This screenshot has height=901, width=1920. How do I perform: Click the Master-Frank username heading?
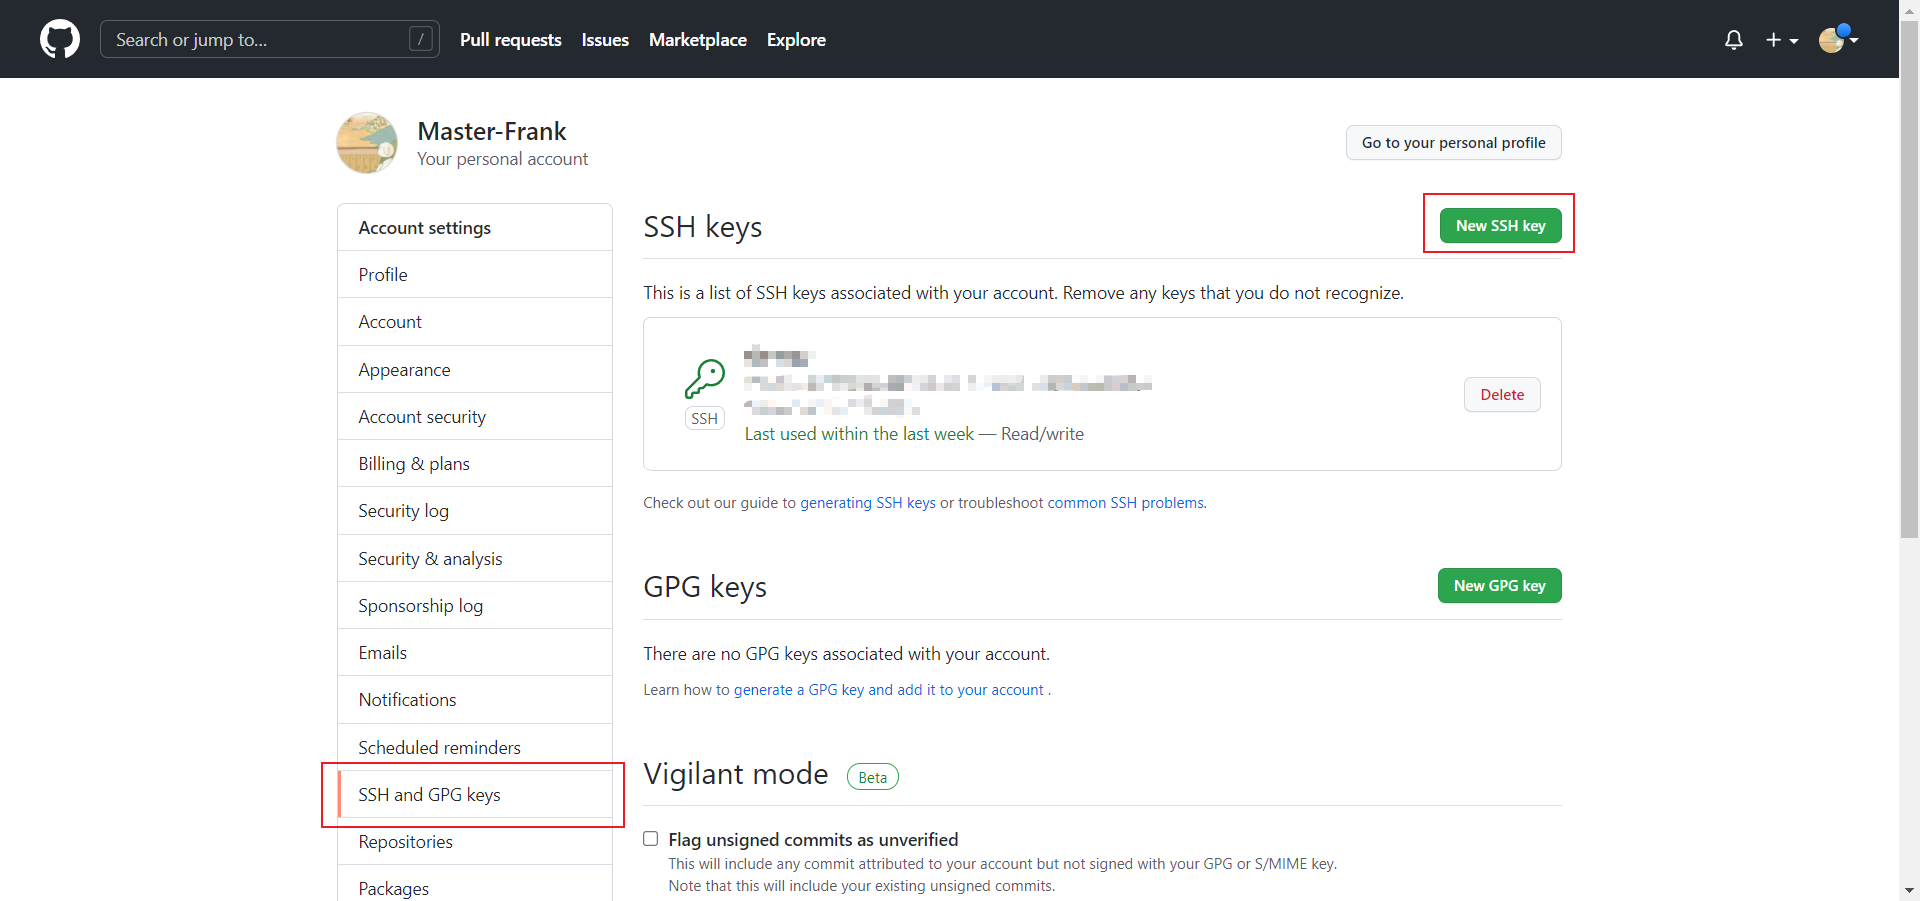[492, 131]
